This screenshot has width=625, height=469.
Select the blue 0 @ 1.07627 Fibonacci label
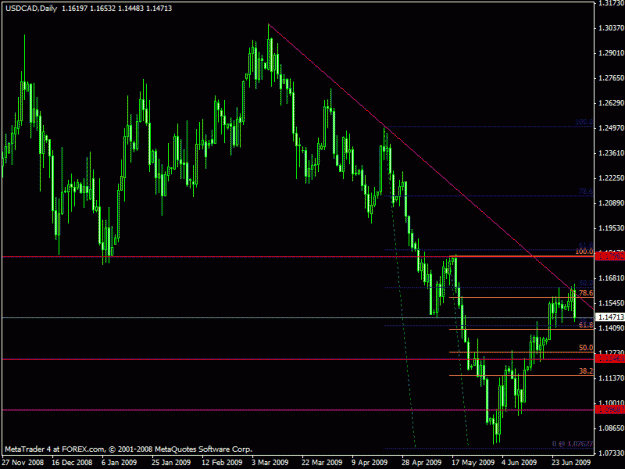(x=572, y=443)
